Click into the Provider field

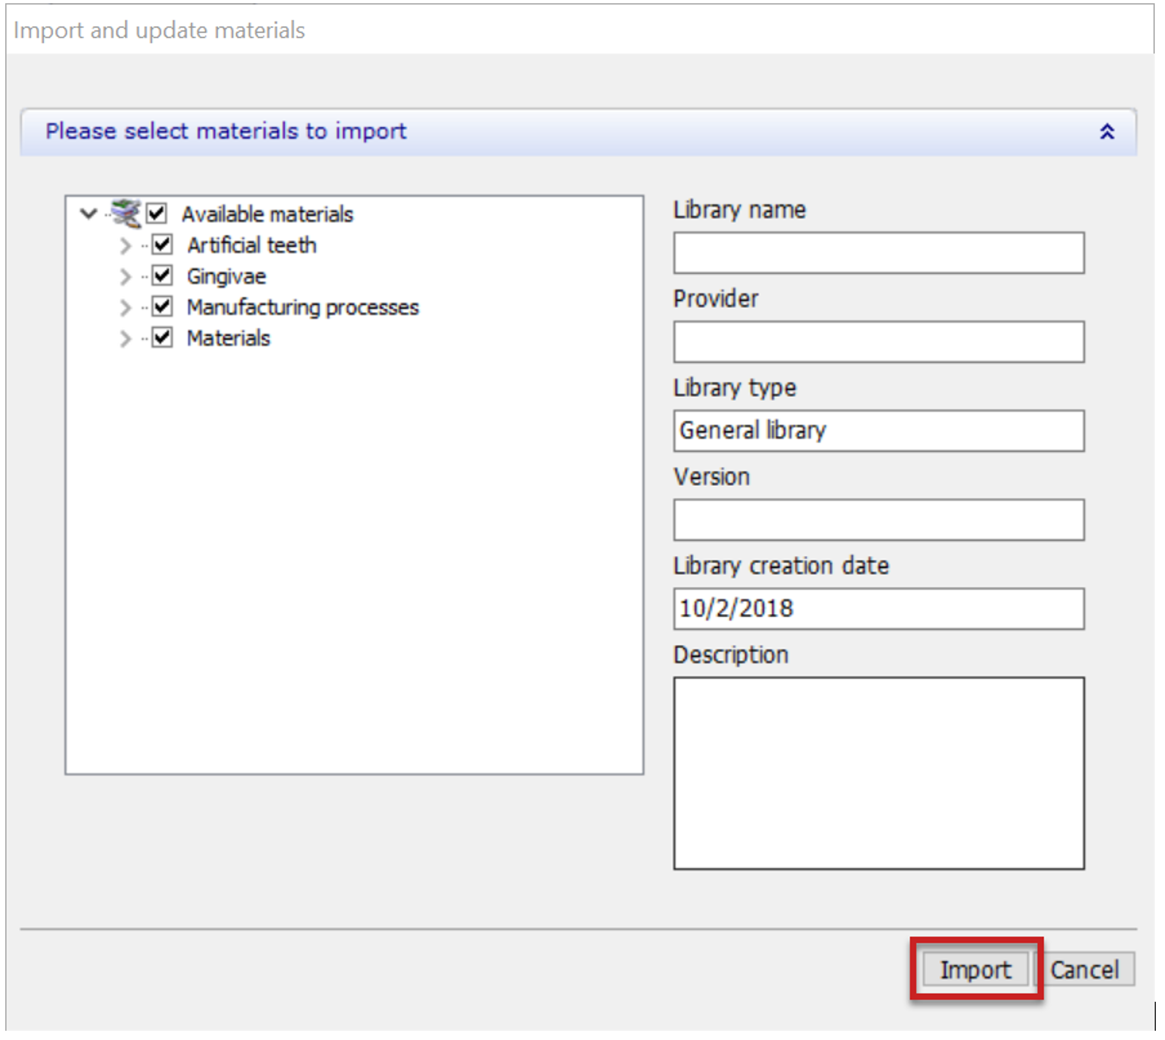coord(879,342)
